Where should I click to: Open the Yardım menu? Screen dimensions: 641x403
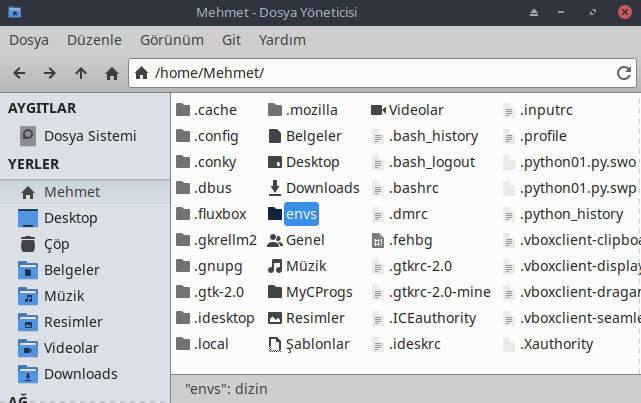click(282, 40)
